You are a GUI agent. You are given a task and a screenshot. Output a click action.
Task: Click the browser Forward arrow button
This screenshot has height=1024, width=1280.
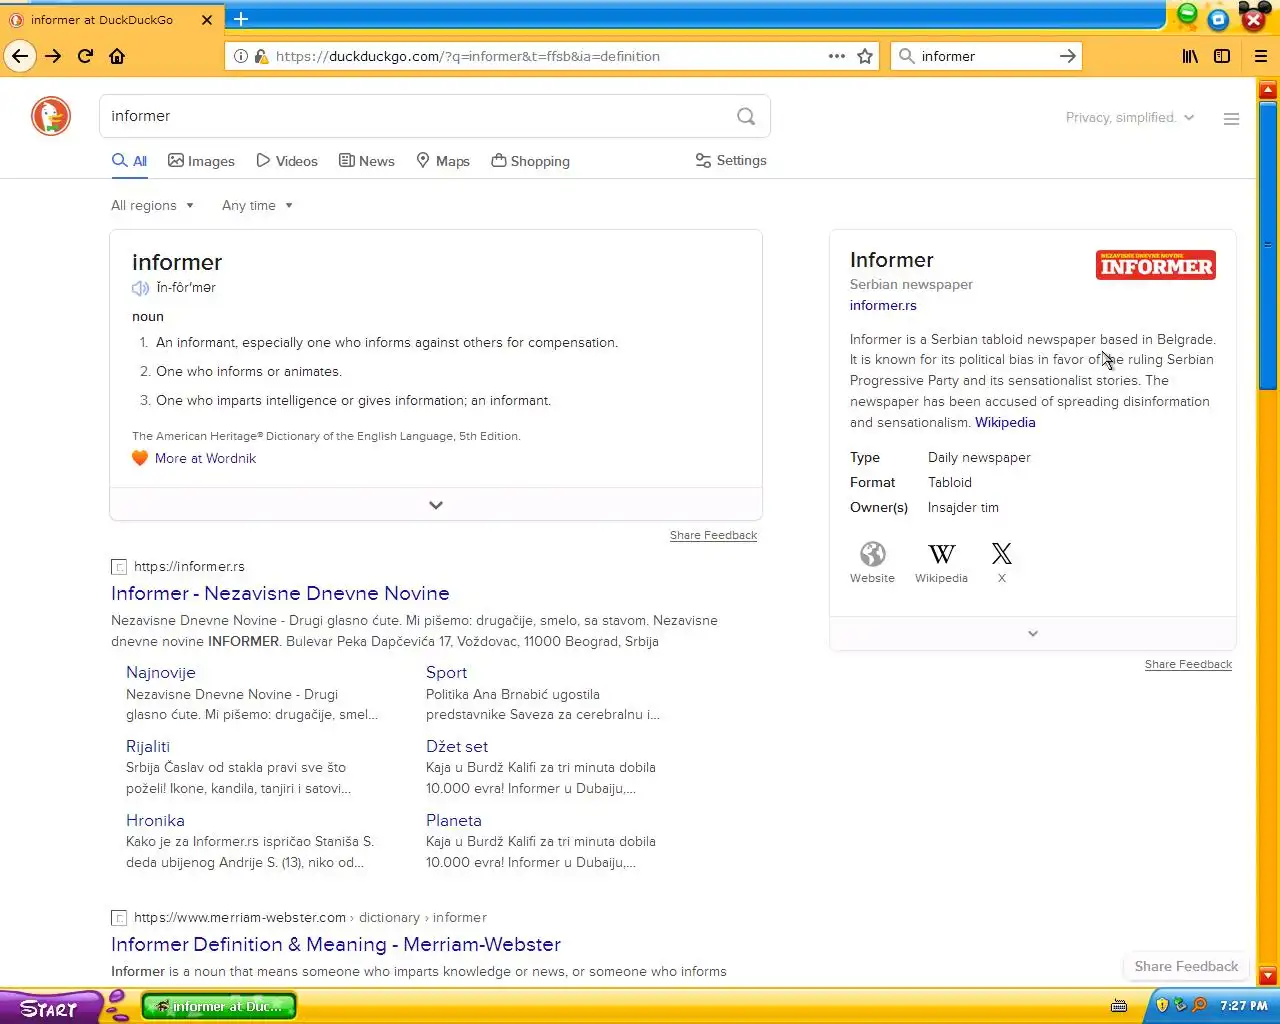click(53, 56)
